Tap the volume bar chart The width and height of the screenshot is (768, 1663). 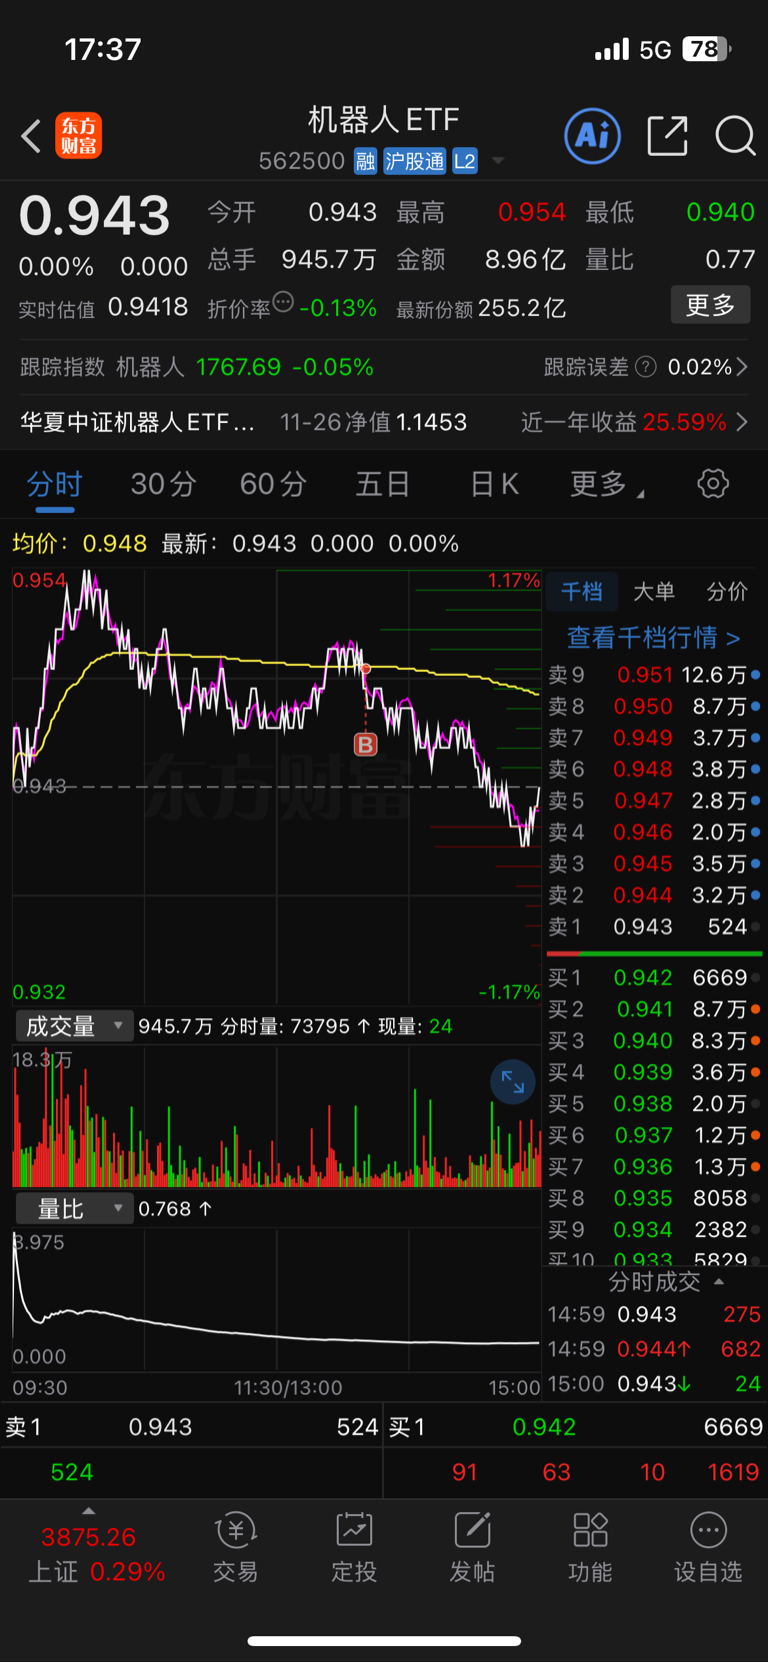(276, 1117)
